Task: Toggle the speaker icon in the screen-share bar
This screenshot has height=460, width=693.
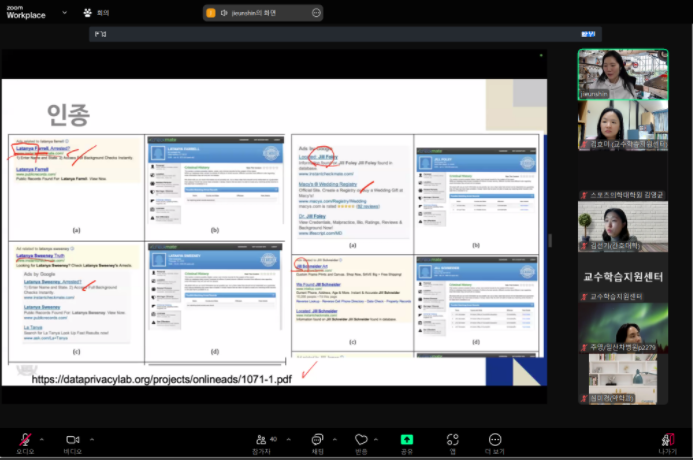Action: [226, 13]
